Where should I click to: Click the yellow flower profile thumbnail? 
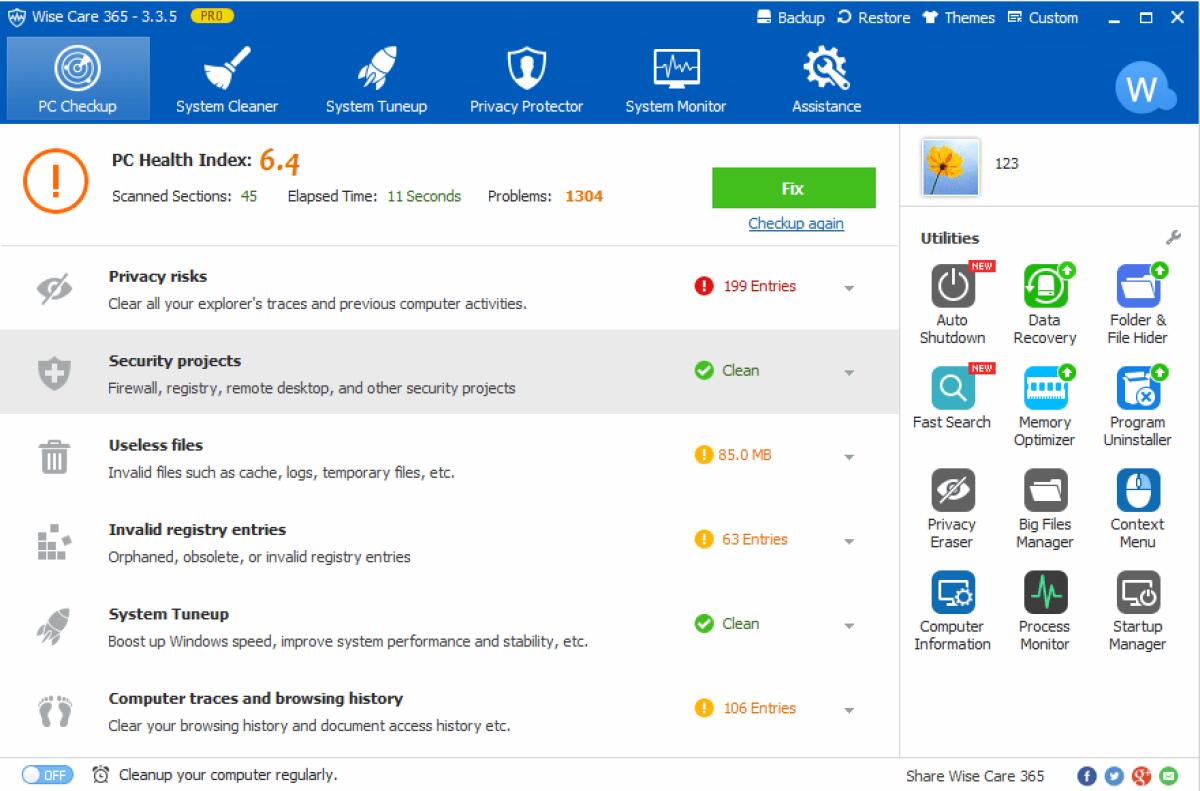pos(947,164)
